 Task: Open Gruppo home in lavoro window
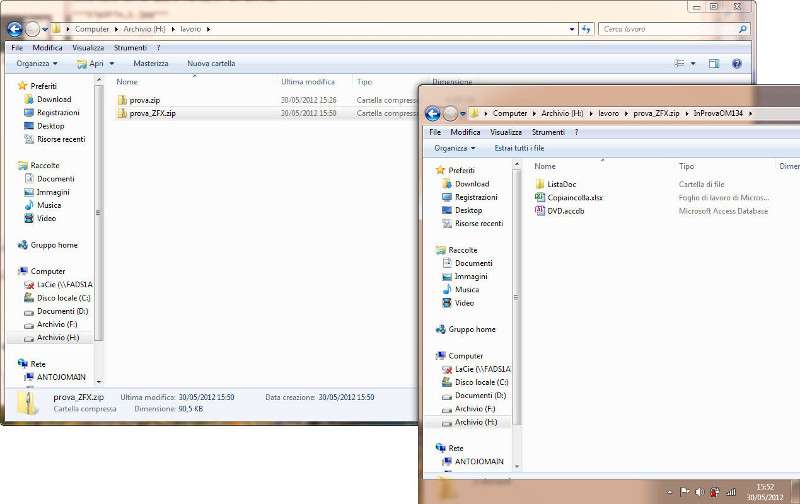48,245
